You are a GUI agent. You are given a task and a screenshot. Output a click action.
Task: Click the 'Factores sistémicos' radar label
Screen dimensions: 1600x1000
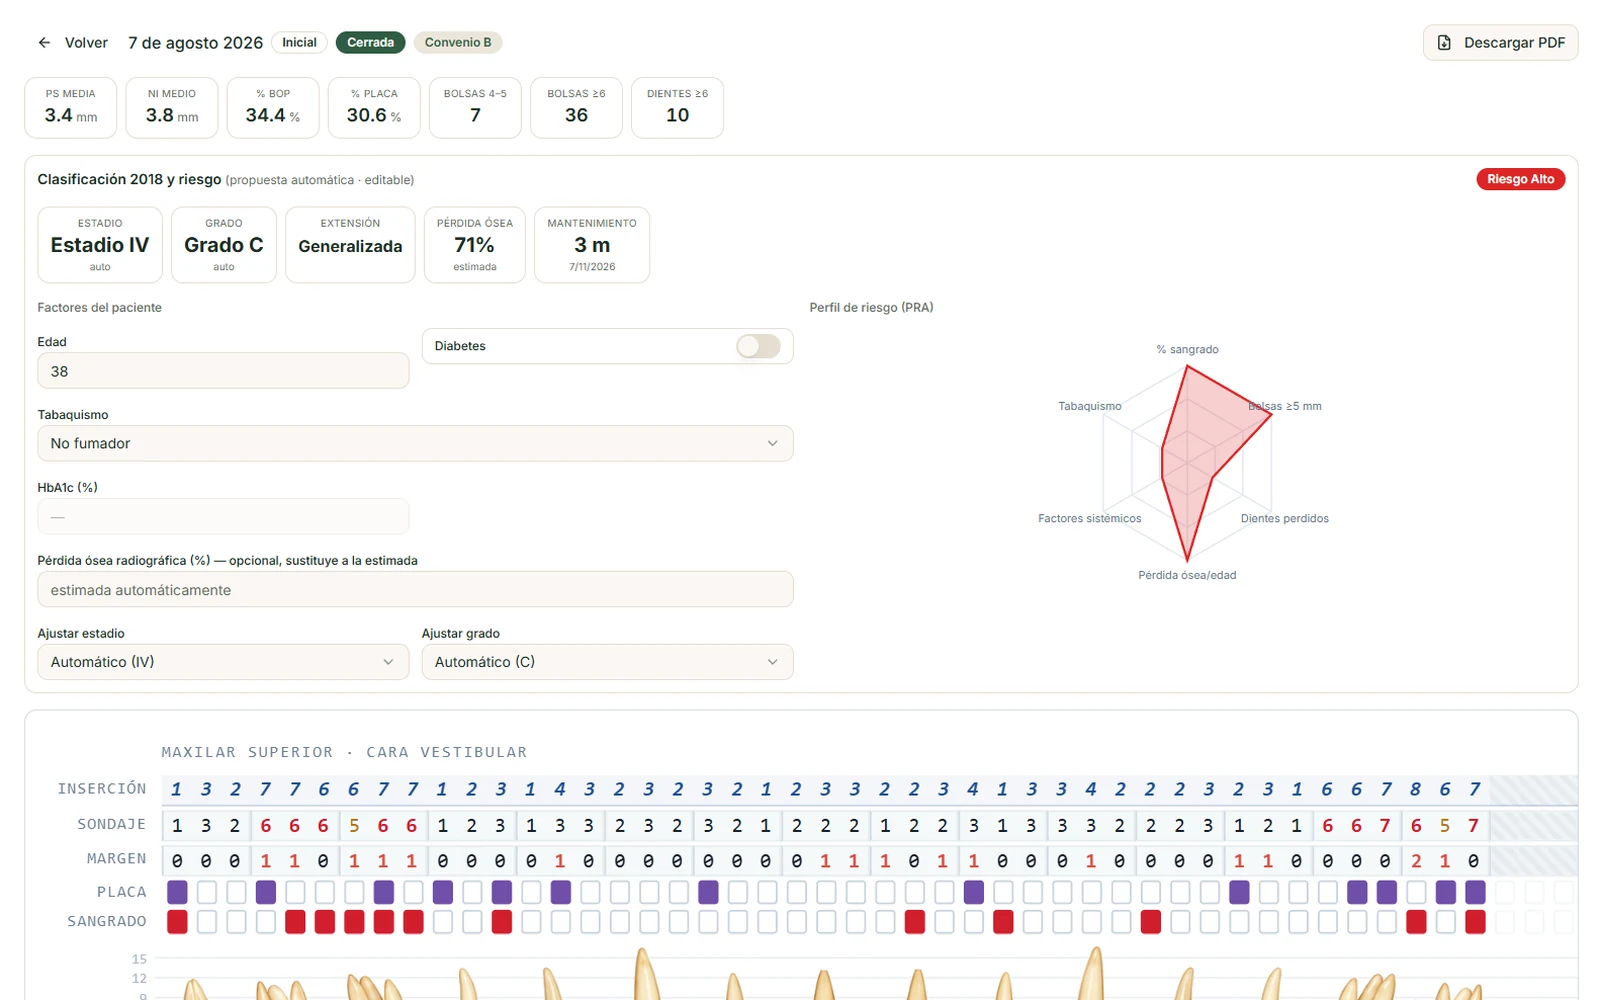pos(1089,518)
